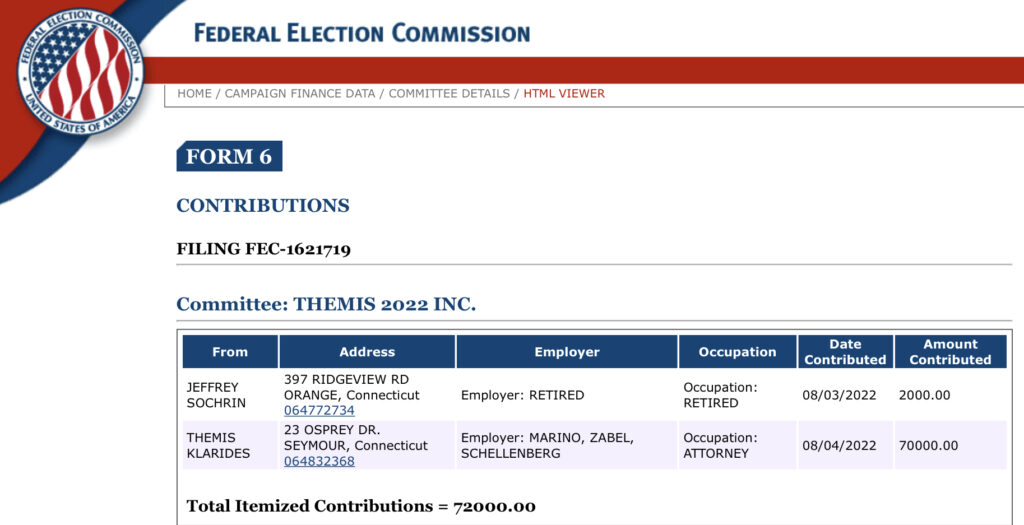Open CAMPAIGN FINANCE DATA breadcrumb

tap(300, 93)
